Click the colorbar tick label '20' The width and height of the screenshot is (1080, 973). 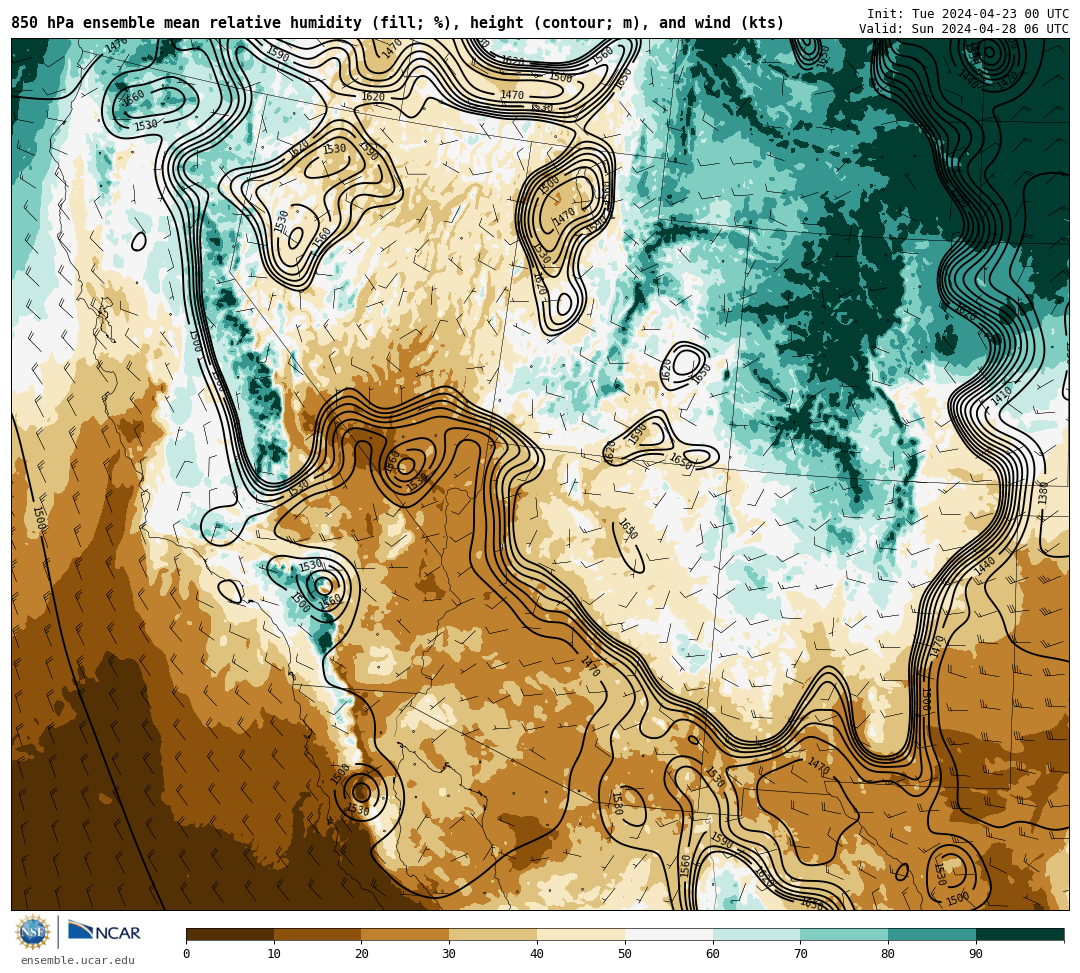point(362,954)
